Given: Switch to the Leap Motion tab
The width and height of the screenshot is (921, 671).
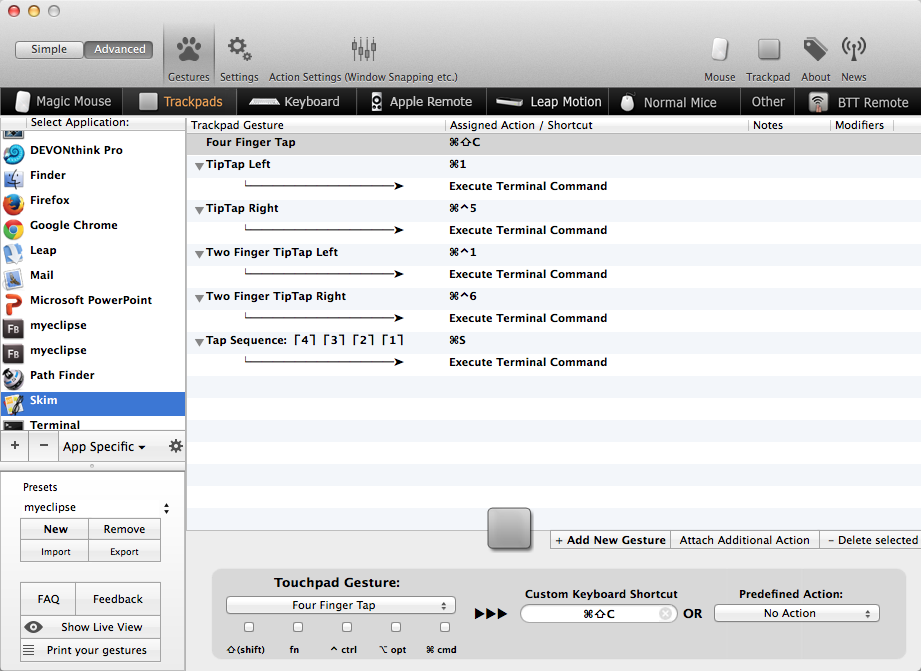Looking at the screenshot, I should coord(549,101).
